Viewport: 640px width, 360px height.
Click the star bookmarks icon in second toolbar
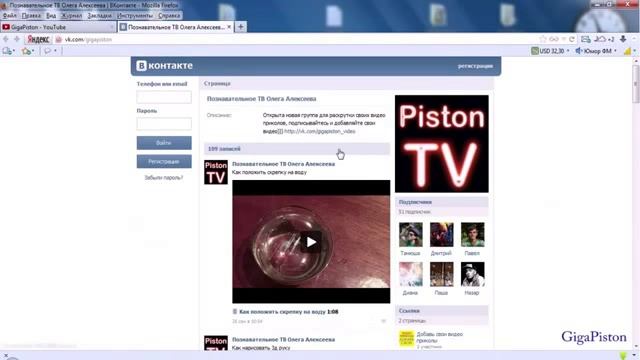[x=27, y=51]
